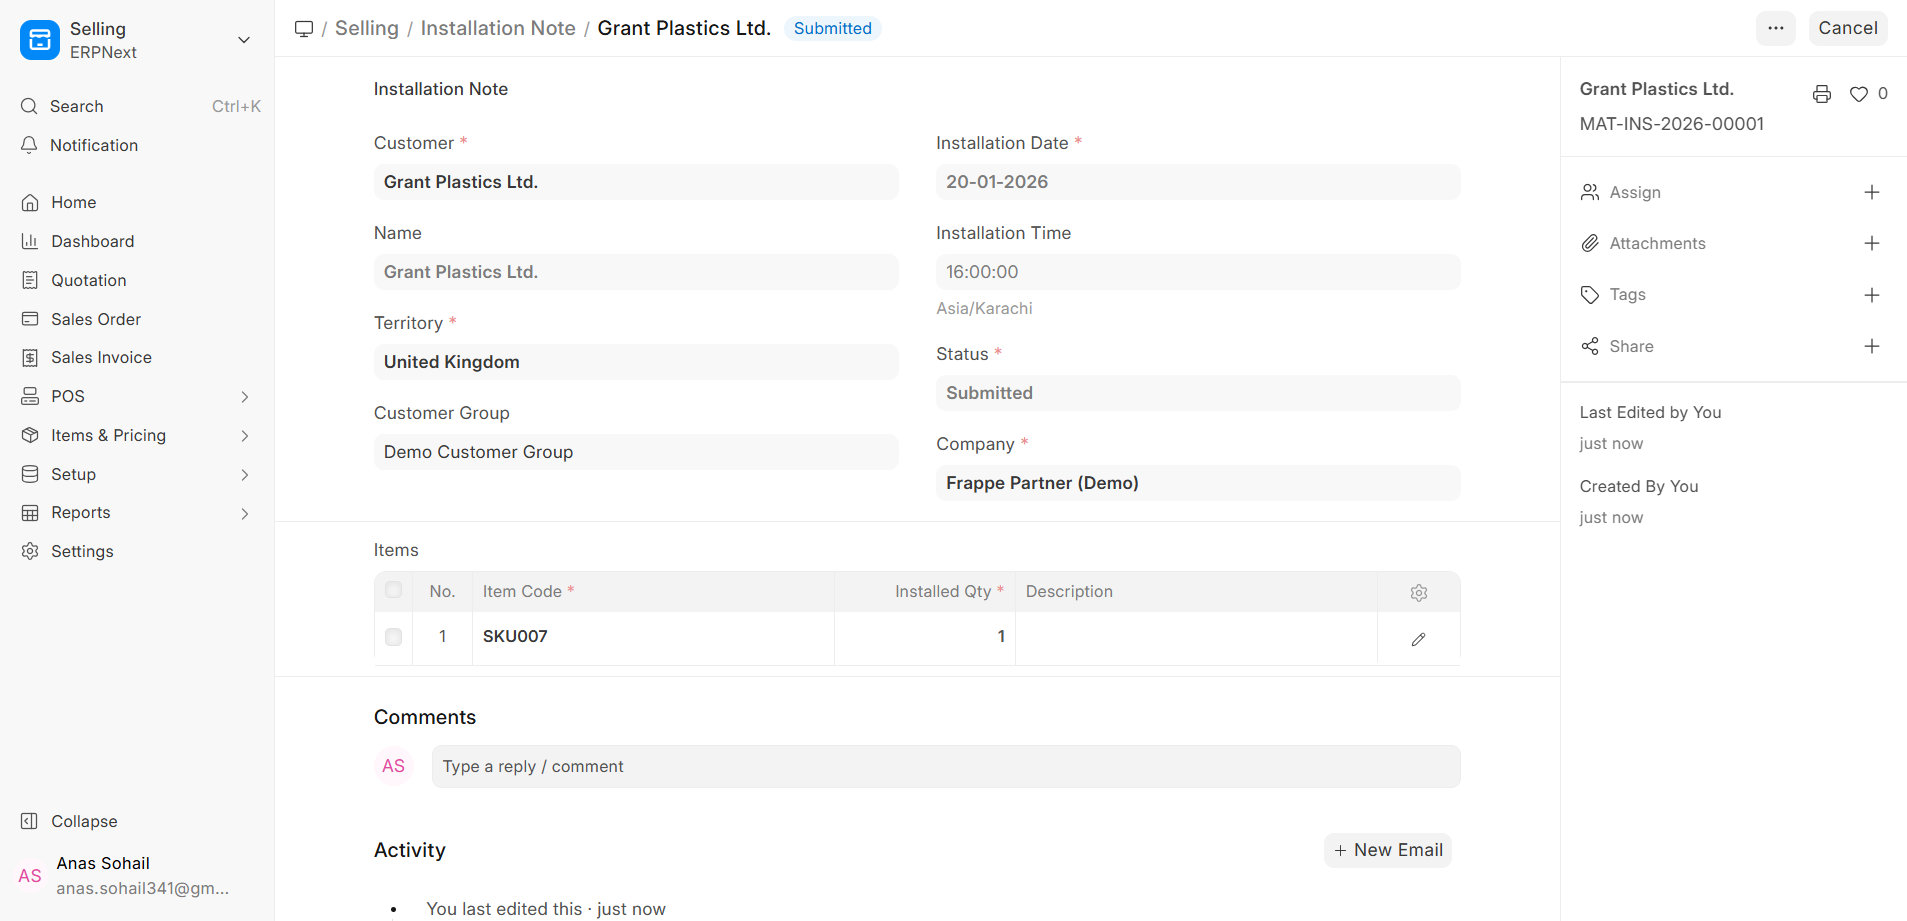Open Sales Order from sidebar
The image size is (1907, 921).
[96, 319]
